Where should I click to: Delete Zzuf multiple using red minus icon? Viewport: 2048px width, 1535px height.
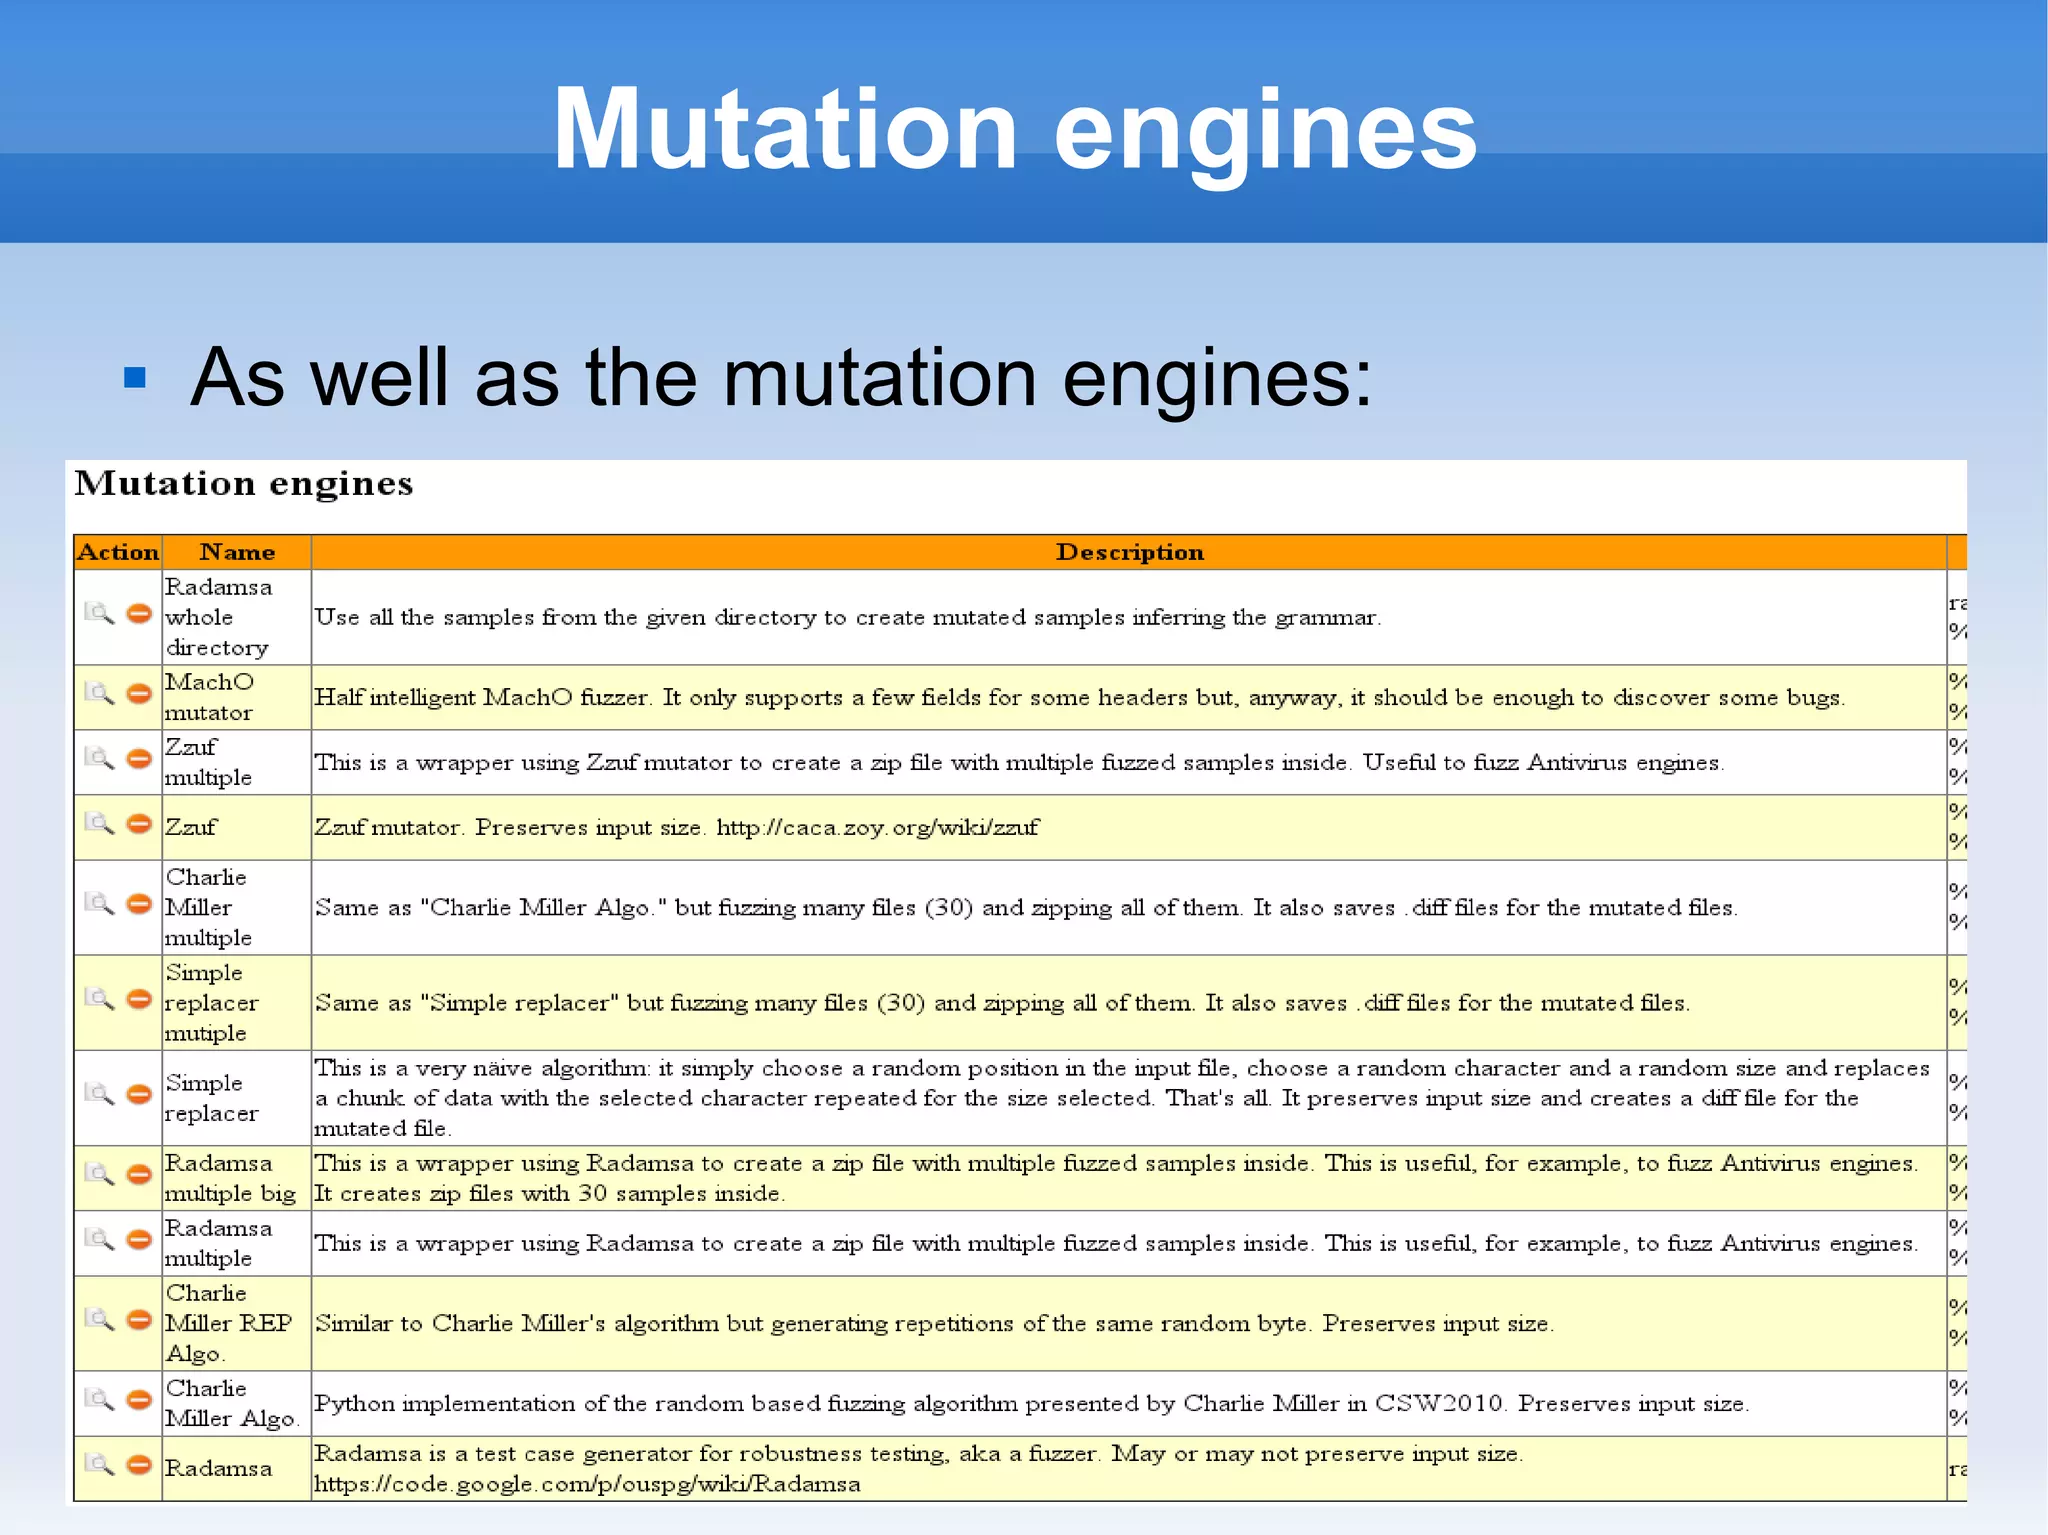click(x=139, y=759)
